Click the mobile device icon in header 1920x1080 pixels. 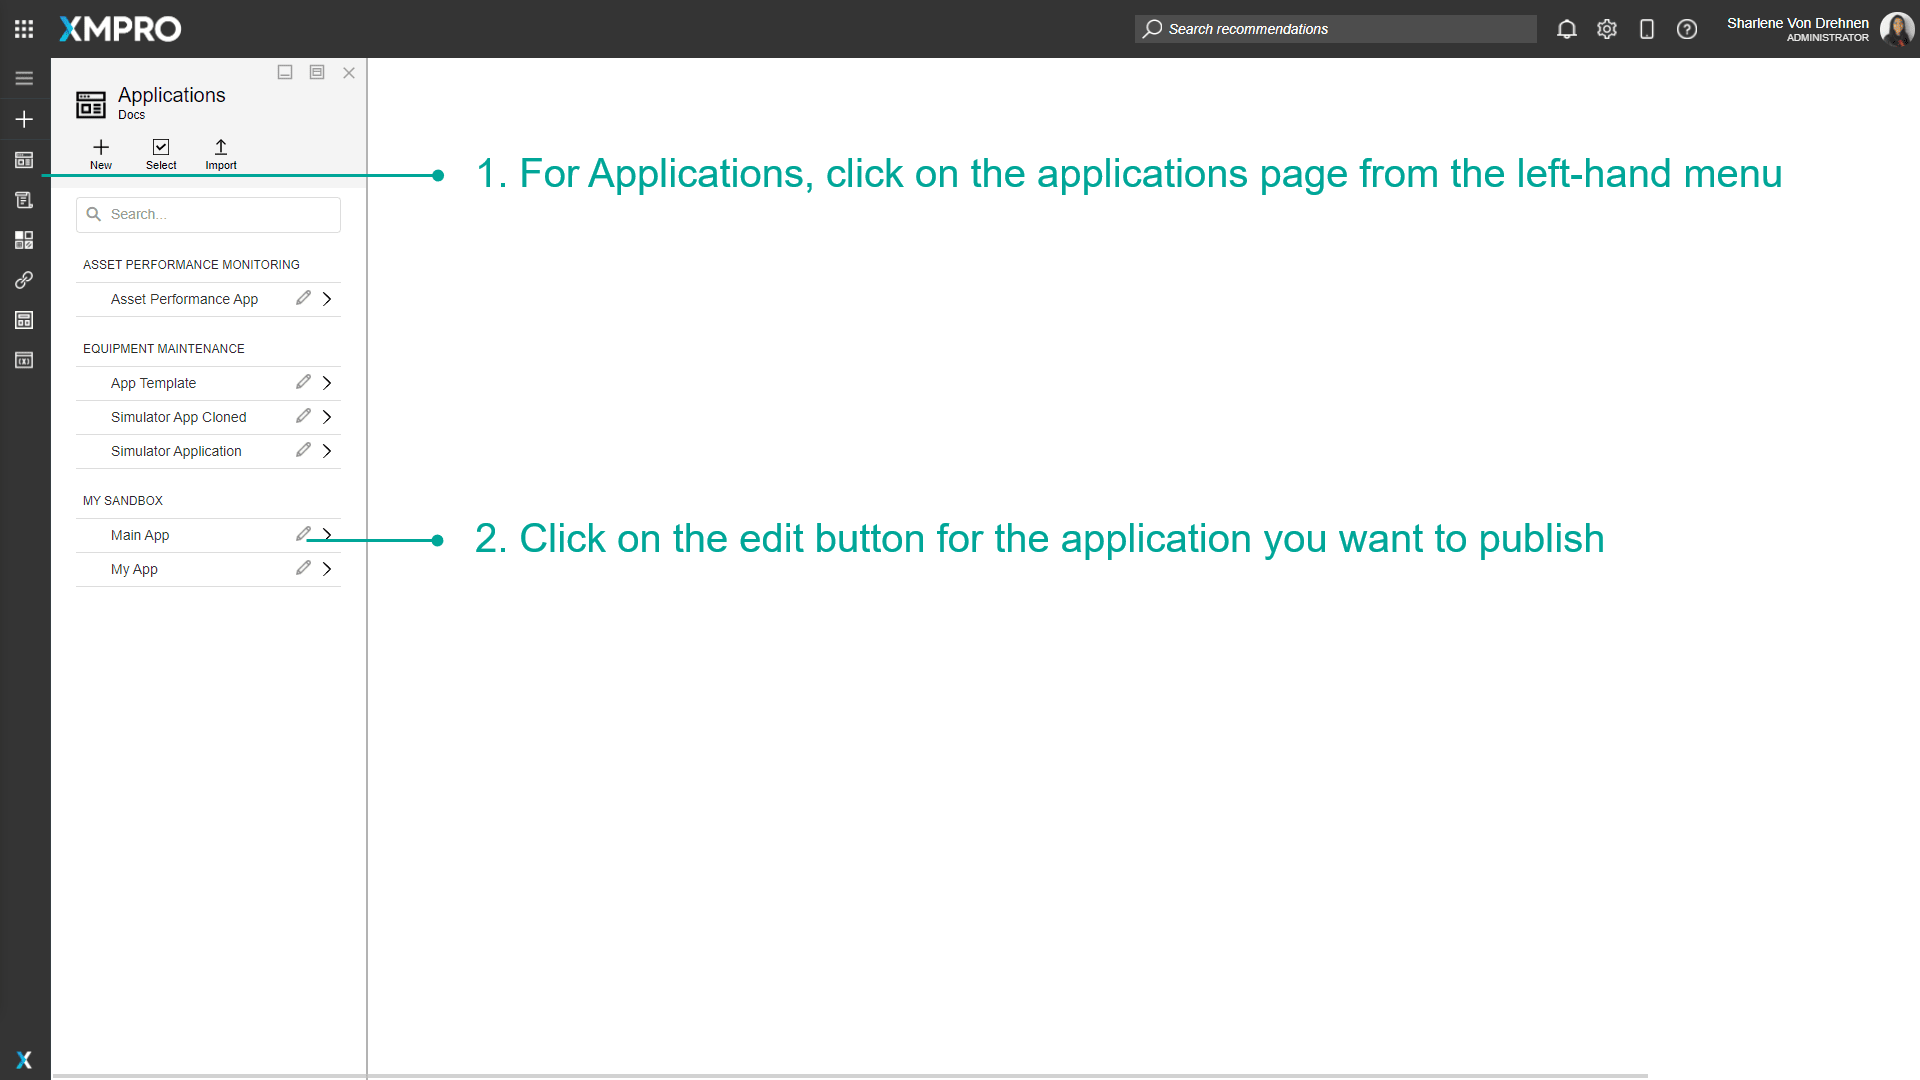(1646, 29)
